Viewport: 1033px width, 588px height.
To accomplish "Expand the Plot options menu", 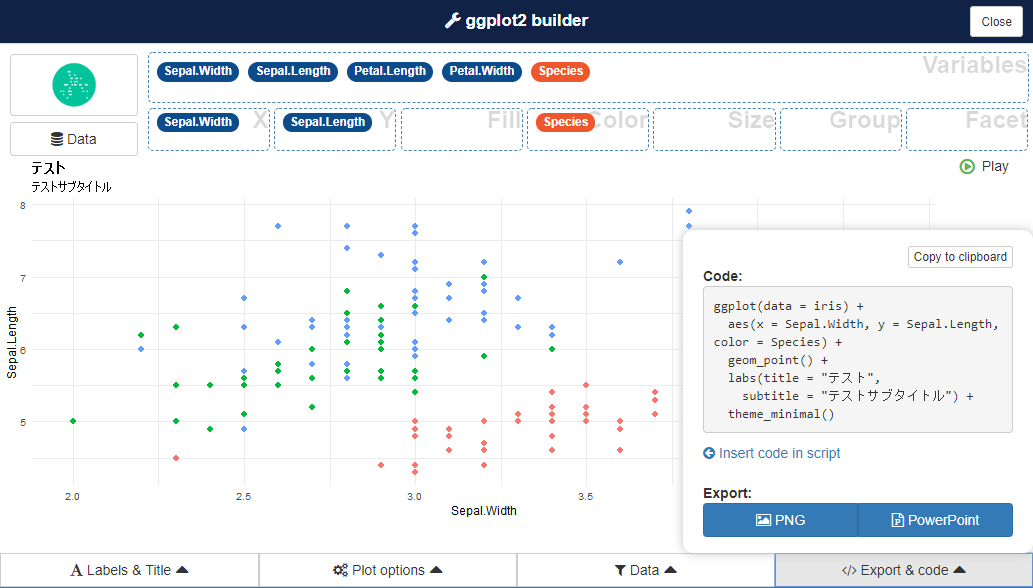I will tap(387, 570).
